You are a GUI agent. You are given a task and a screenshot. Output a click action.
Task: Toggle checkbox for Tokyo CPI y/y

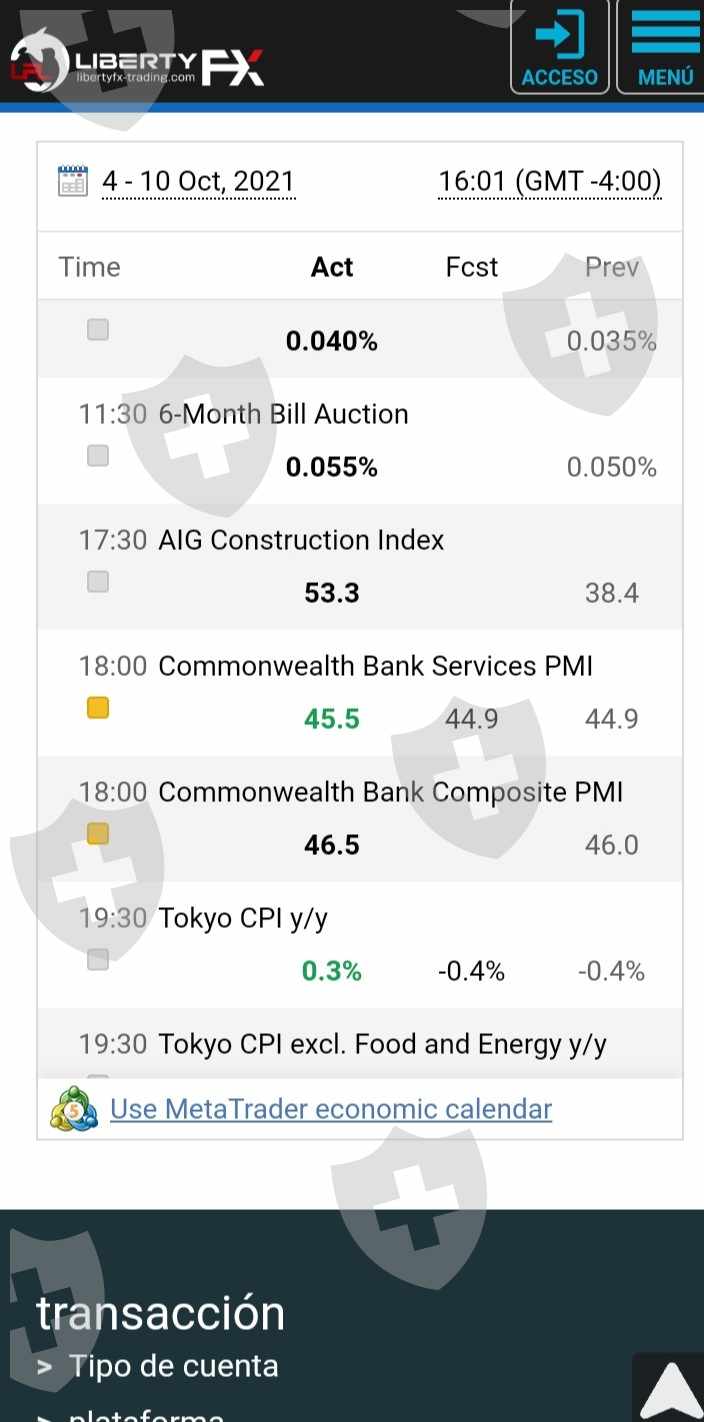(98, 960)
